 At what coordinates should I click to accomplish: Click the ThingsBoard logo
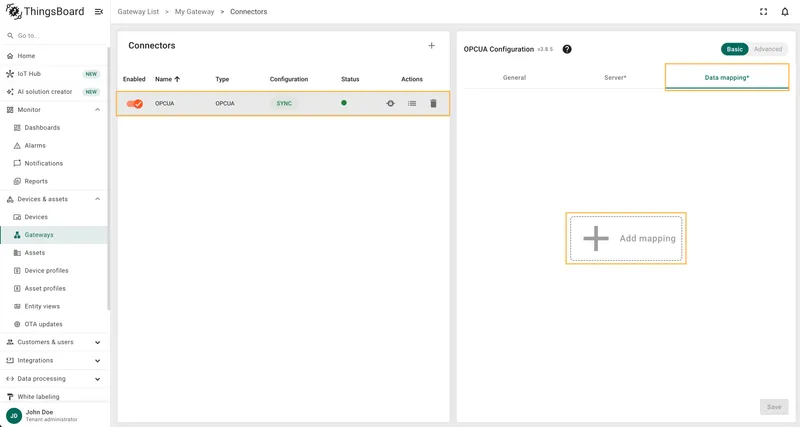[x=45, y=12]
